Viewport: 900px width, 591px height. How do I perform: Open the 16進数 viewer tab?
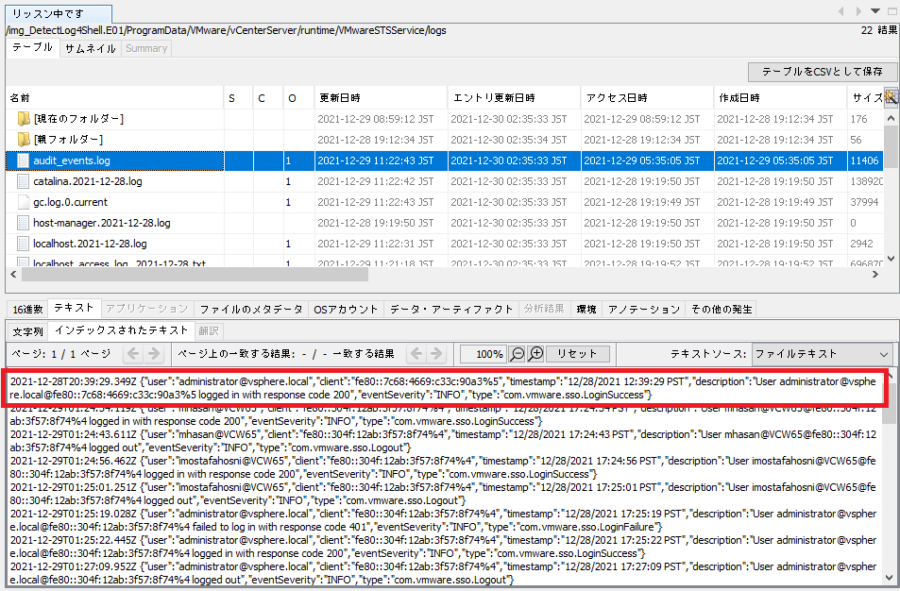[27, 308]
